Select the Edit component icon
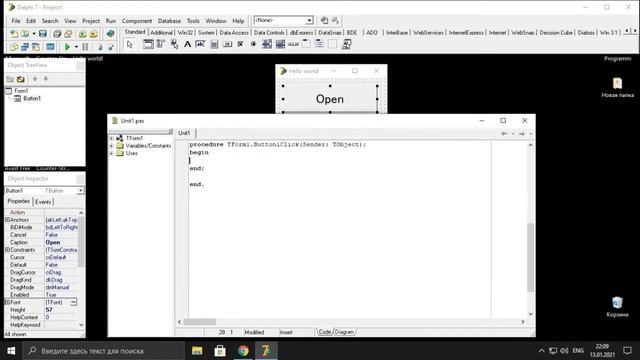 [200, 44]
